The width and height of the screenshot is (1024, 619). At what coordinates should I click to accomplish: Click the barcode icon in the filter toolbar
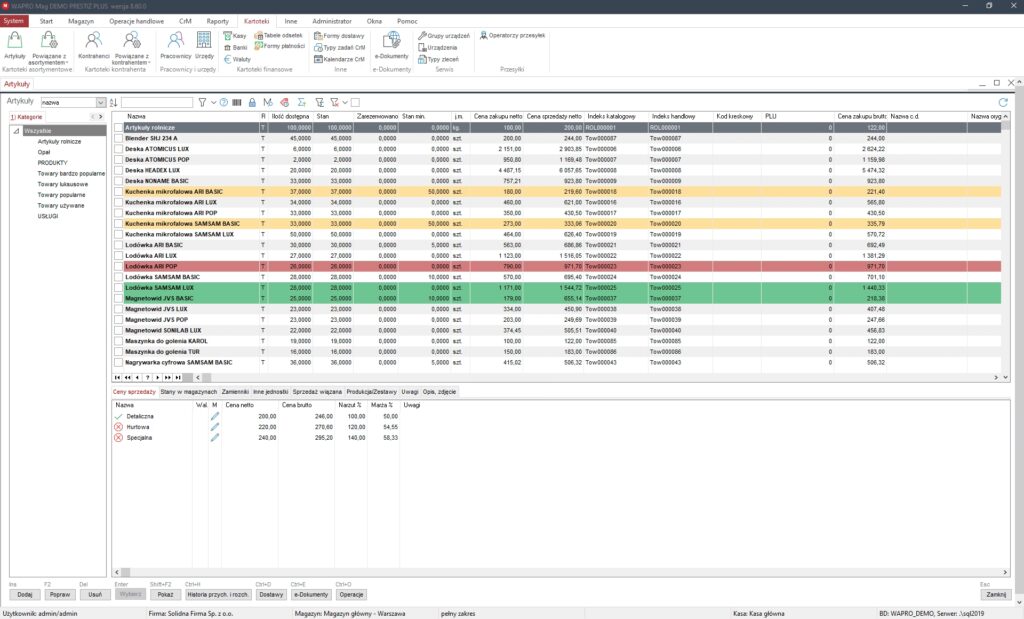[237, 102]
